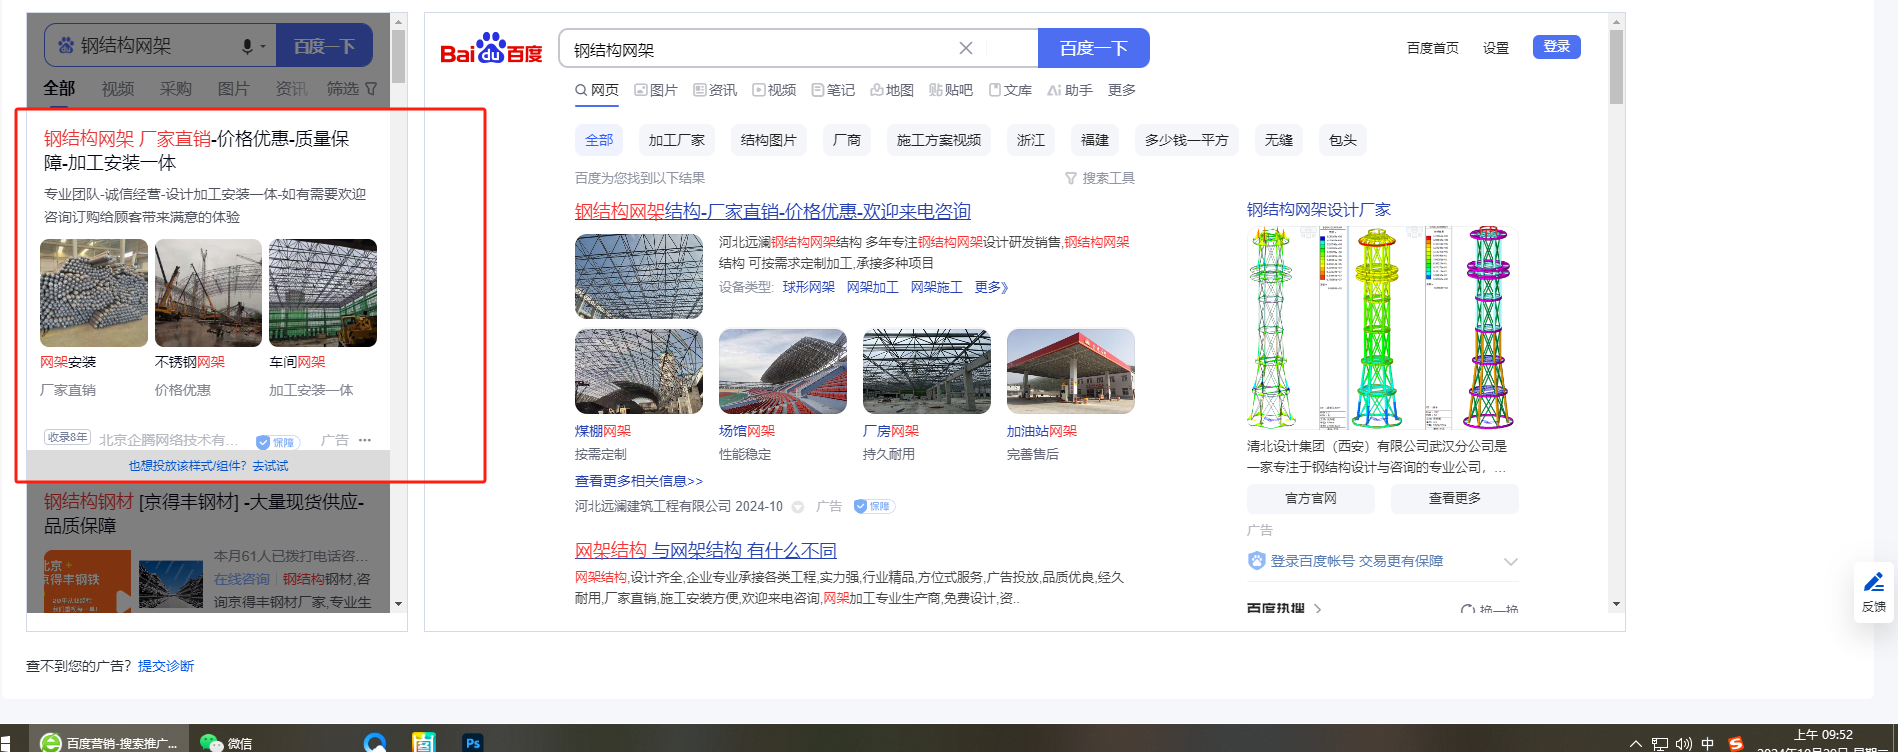The width and height of the screenshot is (1898, 752).
Task: Open the 搜索工具 search tools filter
Action: click(1100, 178)
